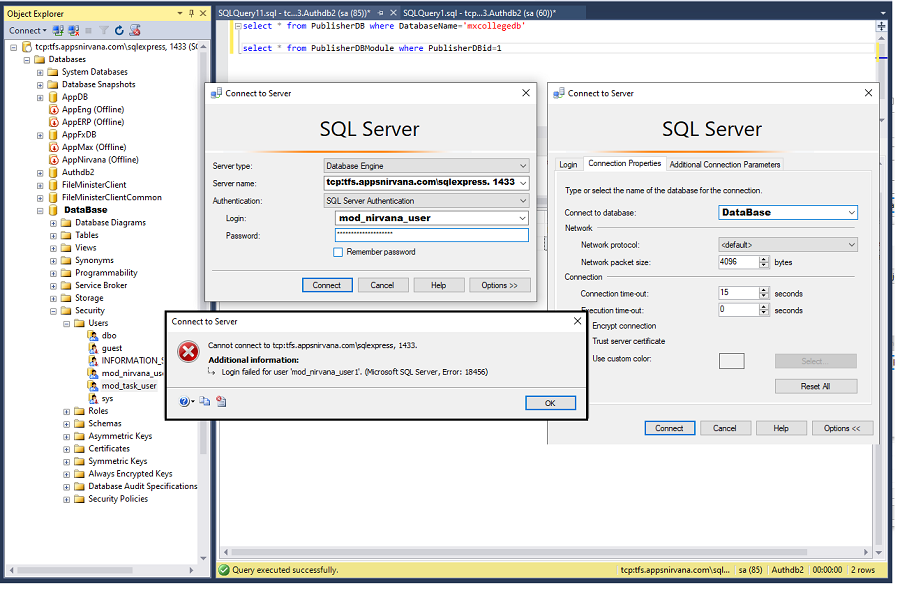Refresh the Object Explorer tree
The image size is (900, 593).
click(119, 30)
